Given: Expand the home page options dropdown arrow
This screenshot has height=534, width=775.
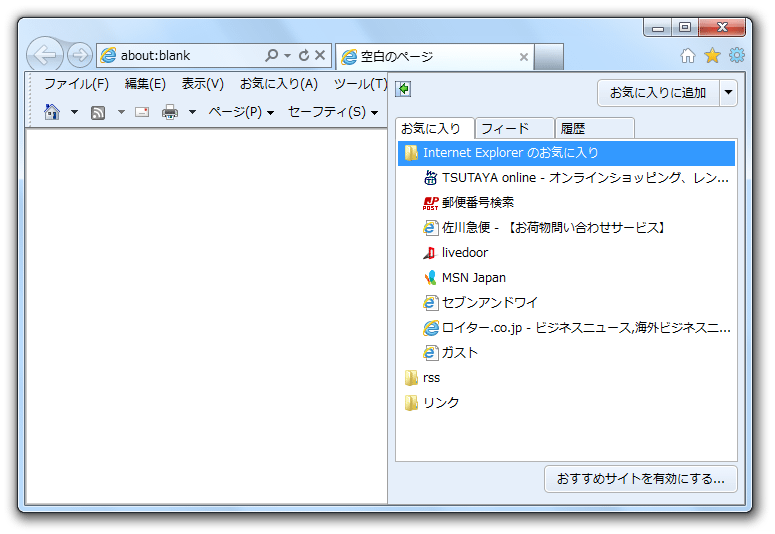Looking at the screenshot, I should (x=74, y=112).
